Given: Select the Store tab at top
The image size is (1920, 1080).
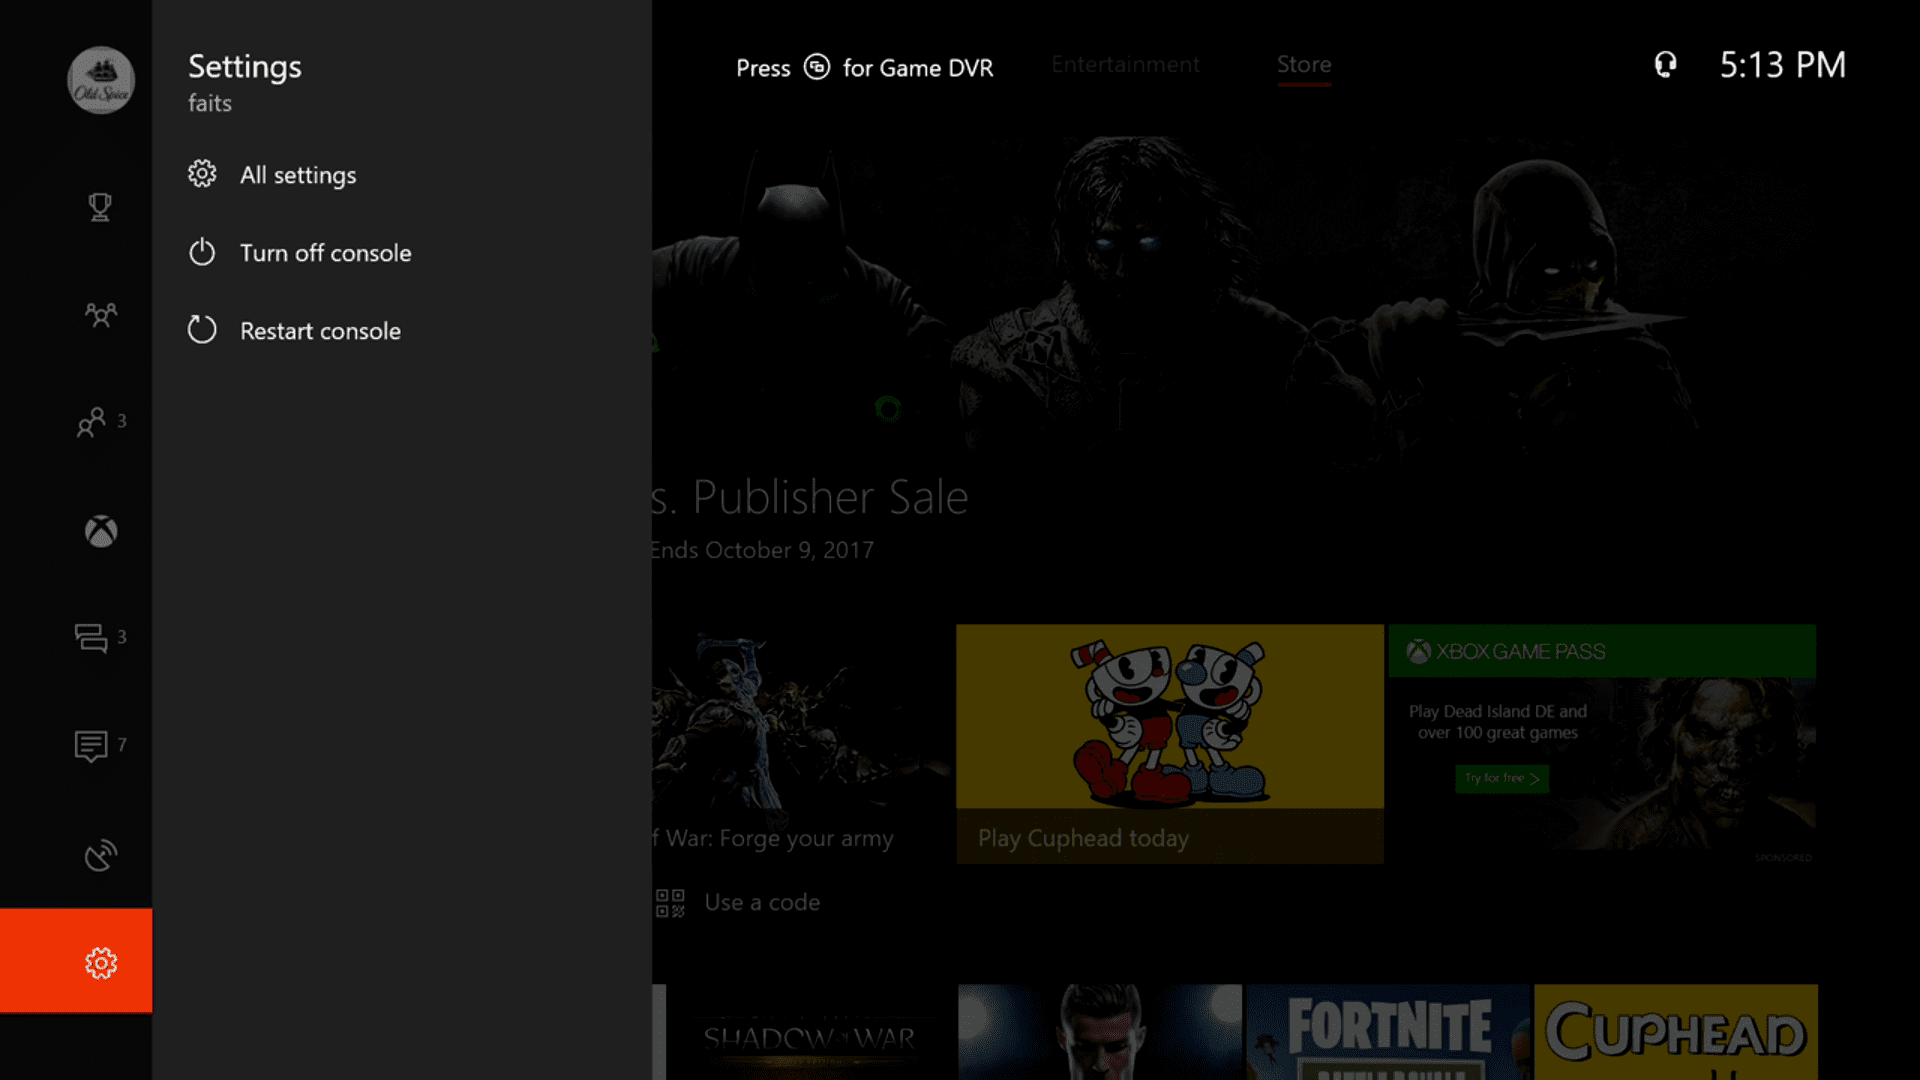Looking at the screenshot, I should point(1303,63).
